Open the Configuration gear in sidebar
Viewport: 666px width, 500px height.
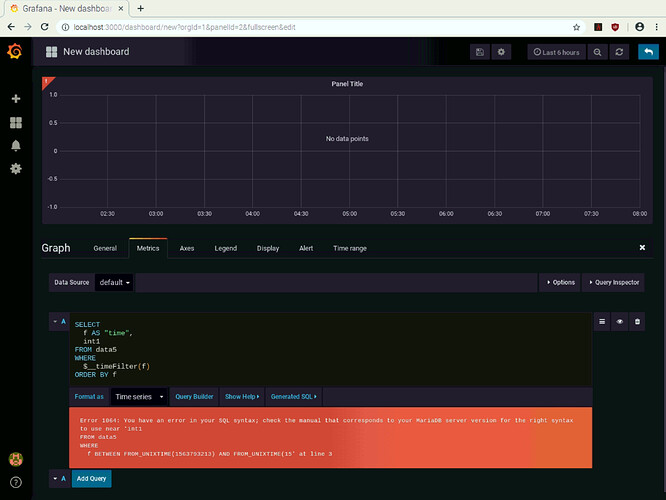pos(16,169)
